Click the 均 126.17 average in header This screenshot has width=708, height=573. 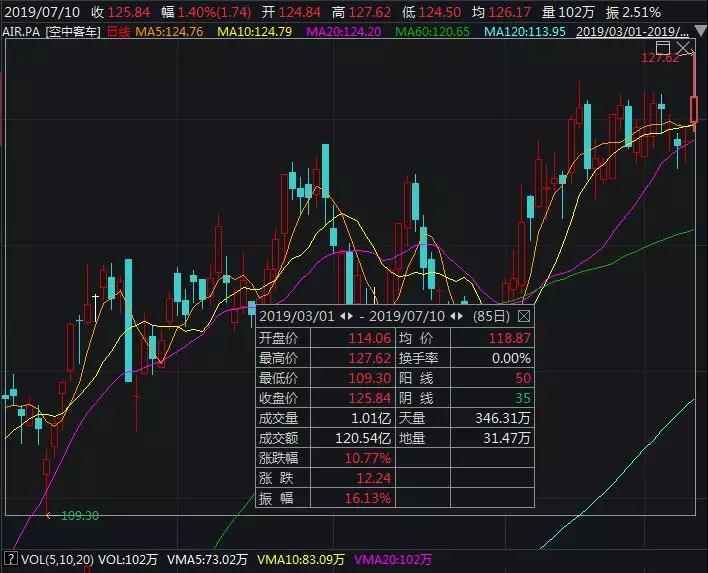501,12
